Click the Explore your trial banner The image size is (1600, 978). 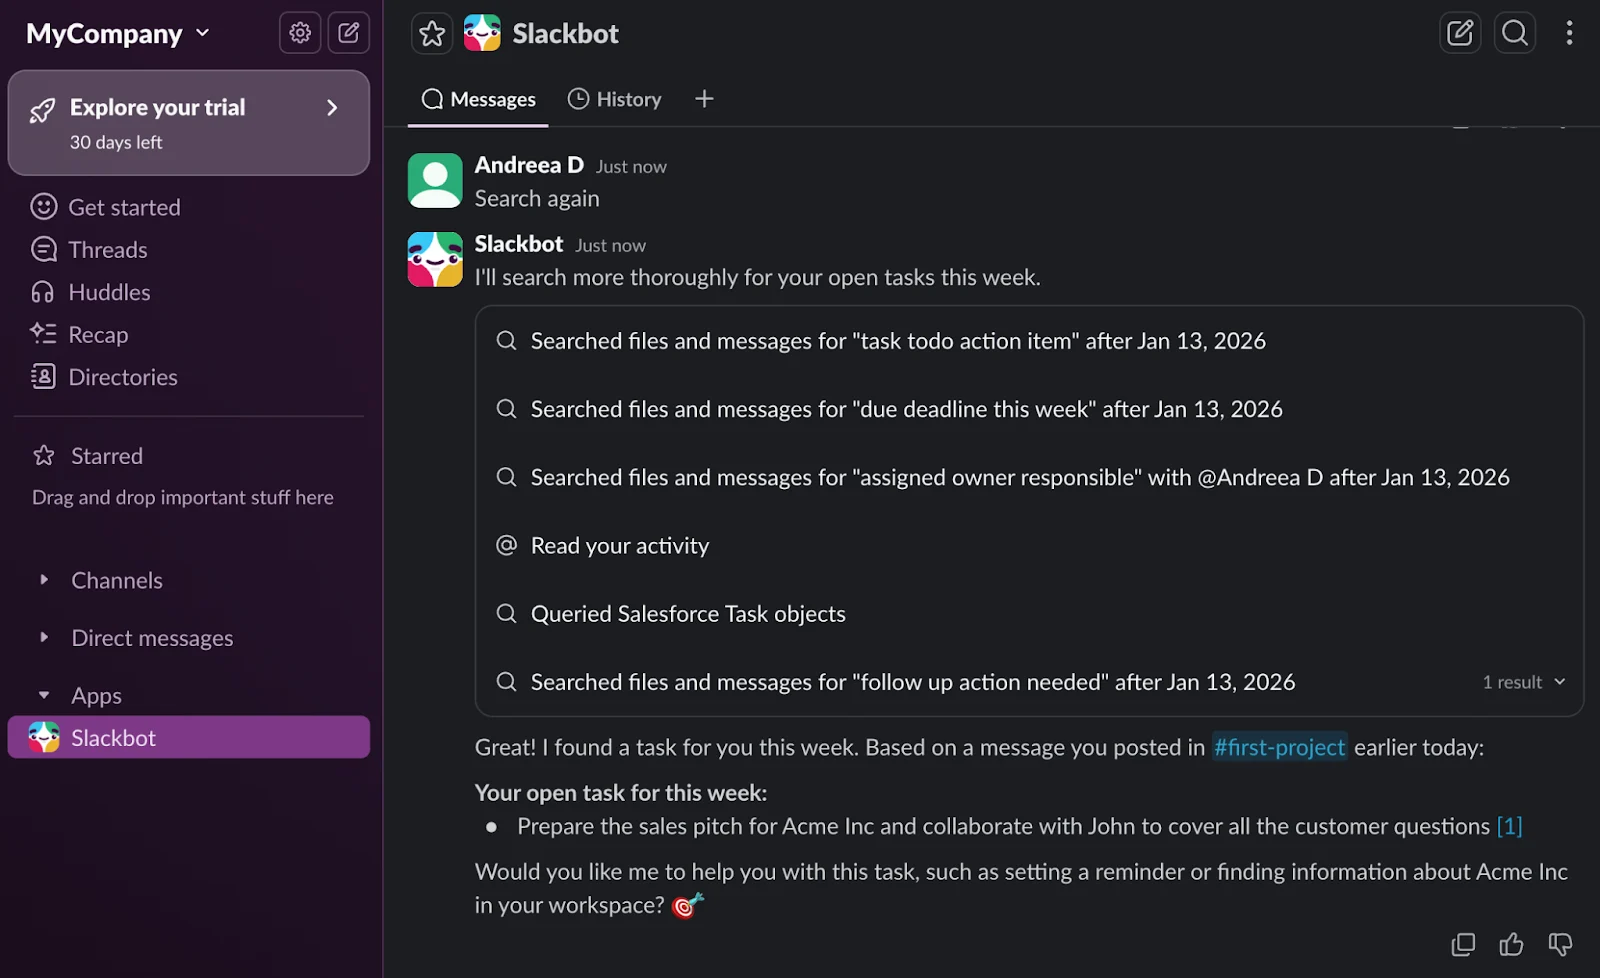(188, 123)
